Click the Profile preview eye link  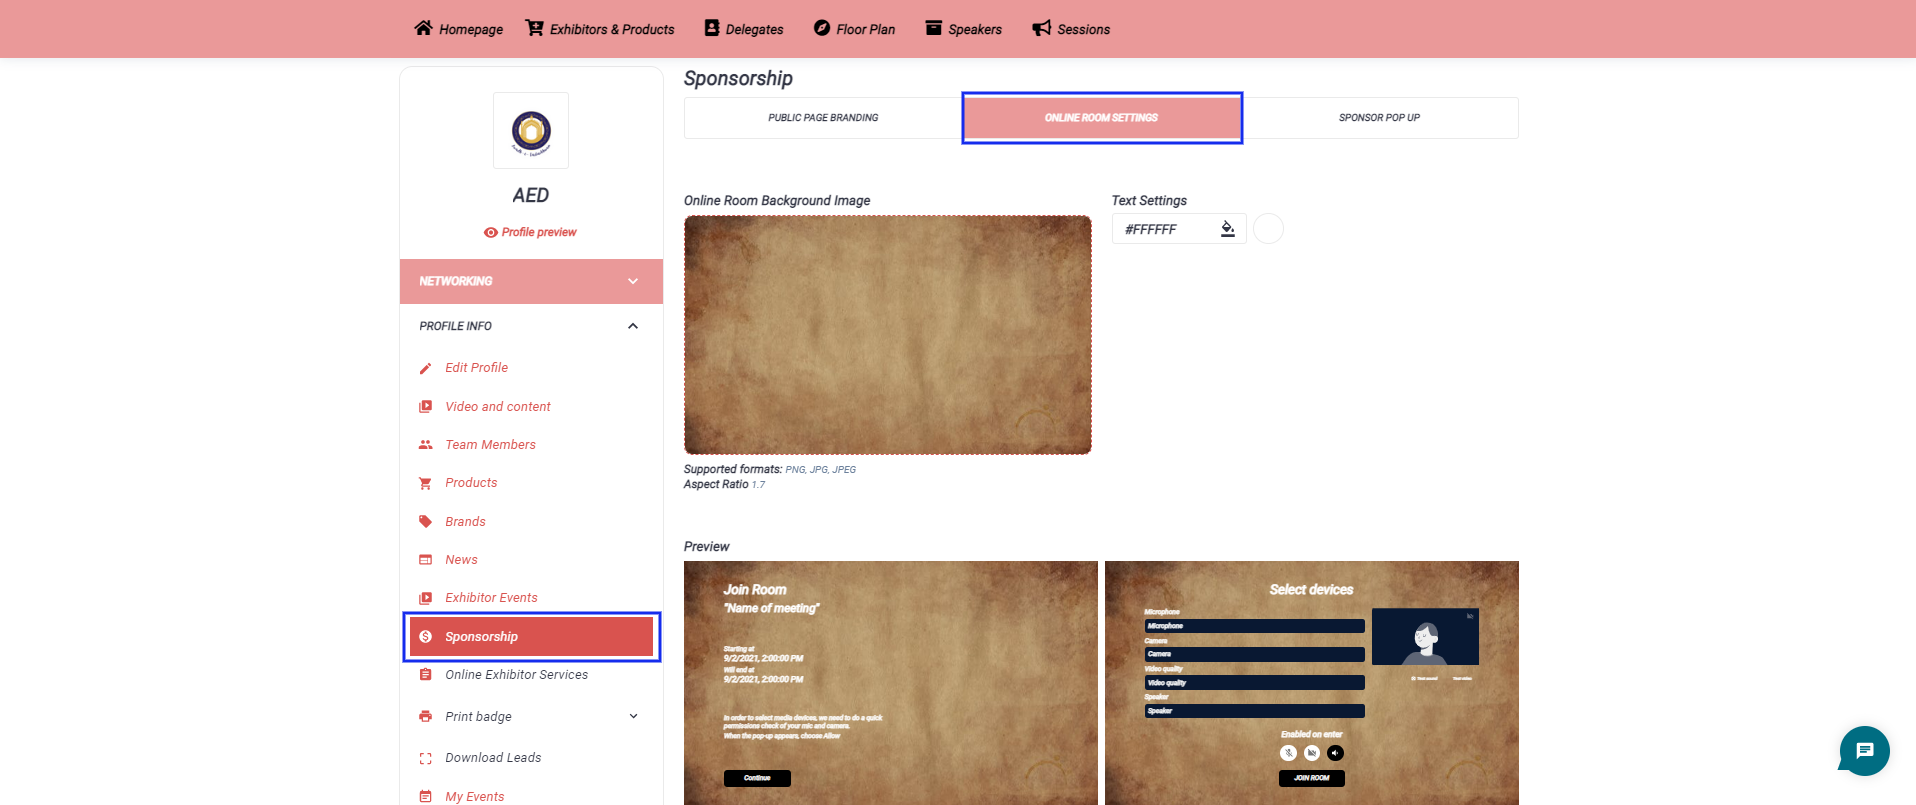point(530,232)
